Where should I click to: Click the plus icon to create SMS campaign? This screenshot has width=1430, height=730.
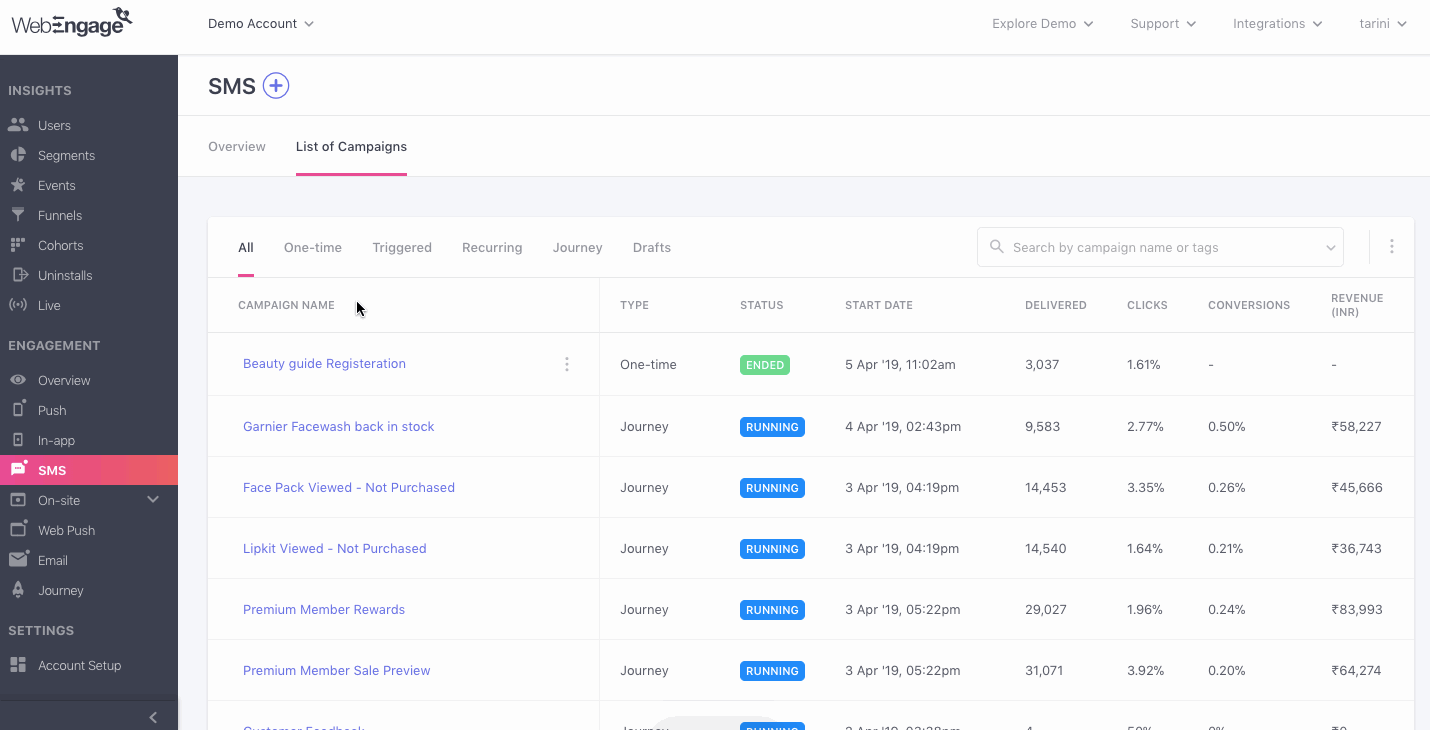tap(276, 86)
